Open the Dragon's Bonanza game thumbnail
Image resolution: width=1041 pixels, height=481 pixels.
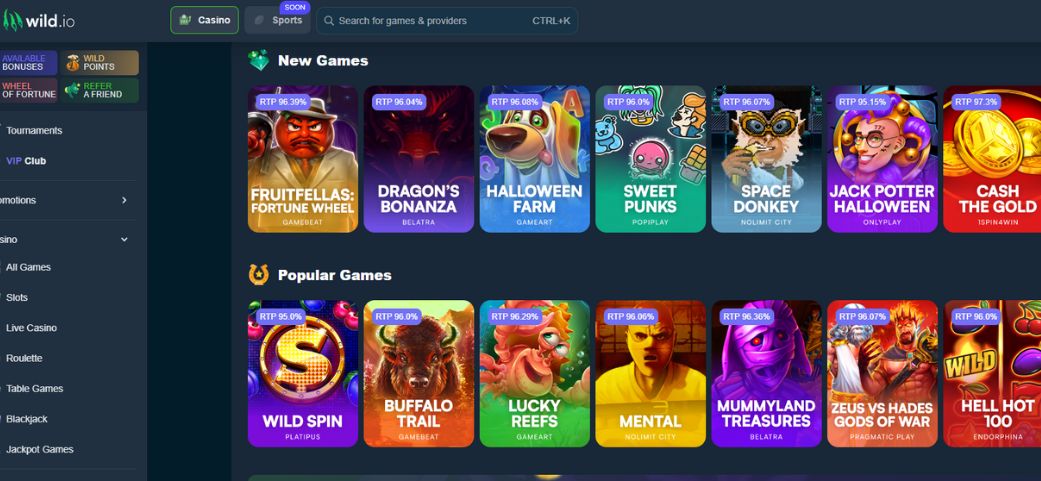point(419,159)
